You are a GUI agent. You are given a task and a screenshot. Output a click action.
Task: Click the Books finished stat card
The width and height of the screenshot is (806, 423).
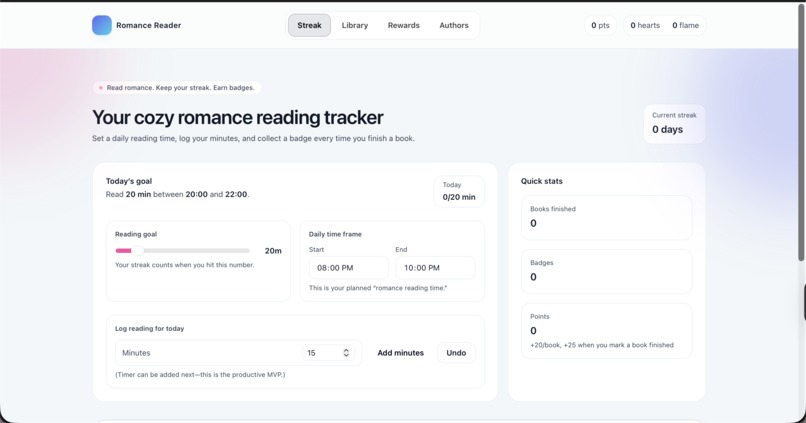point(607,217)
